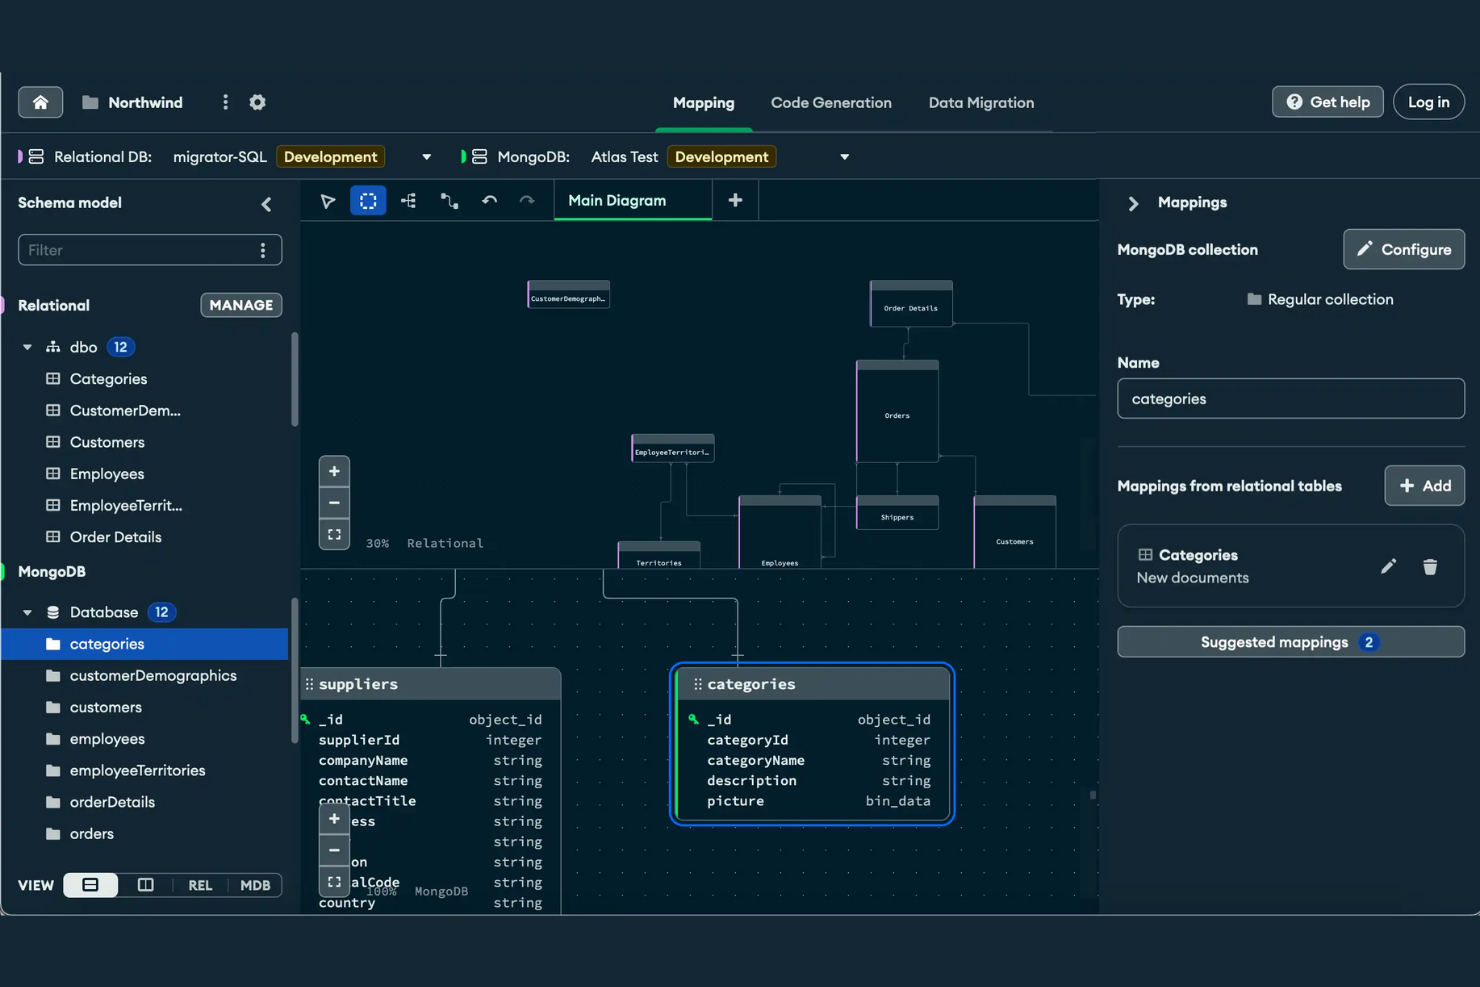The image size is (1480, 987).
Task: Select the connection routing tool
Action: [x=449, y=200]
